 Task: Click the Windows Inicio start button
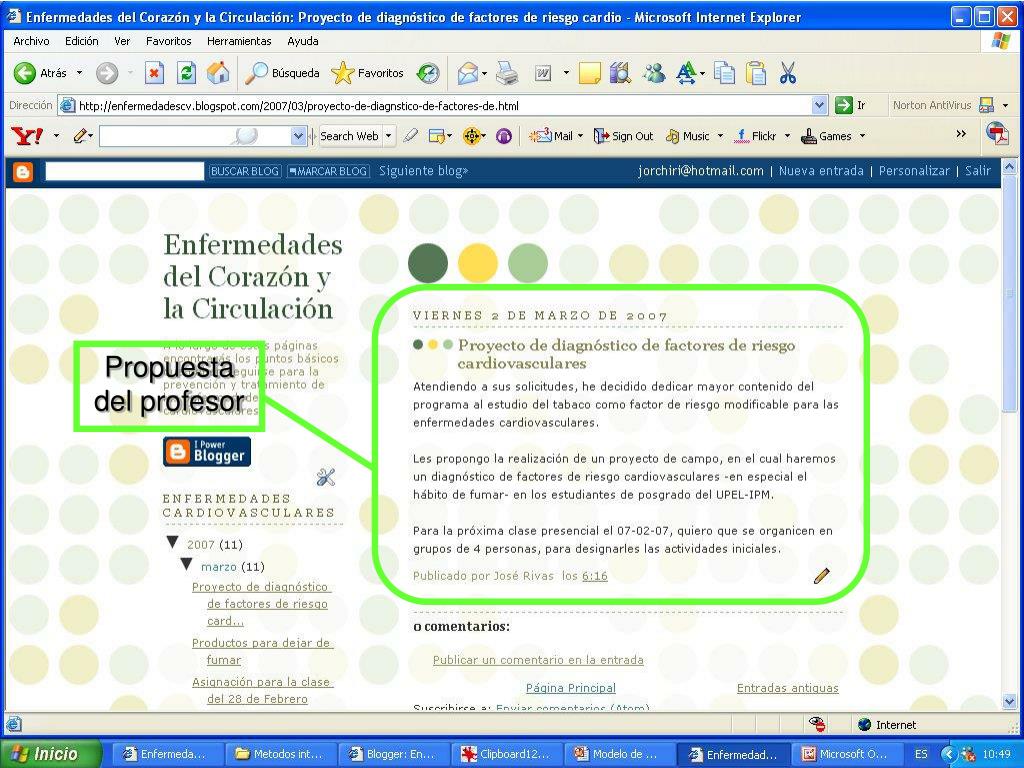click(x=51, y=754)
